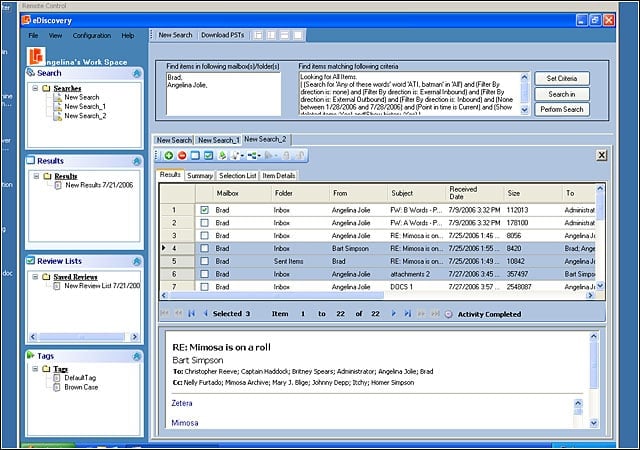The image size is (640, 450).
Task: Collapse the Review Lists panel chevron
Action: (x=137, y=261)
